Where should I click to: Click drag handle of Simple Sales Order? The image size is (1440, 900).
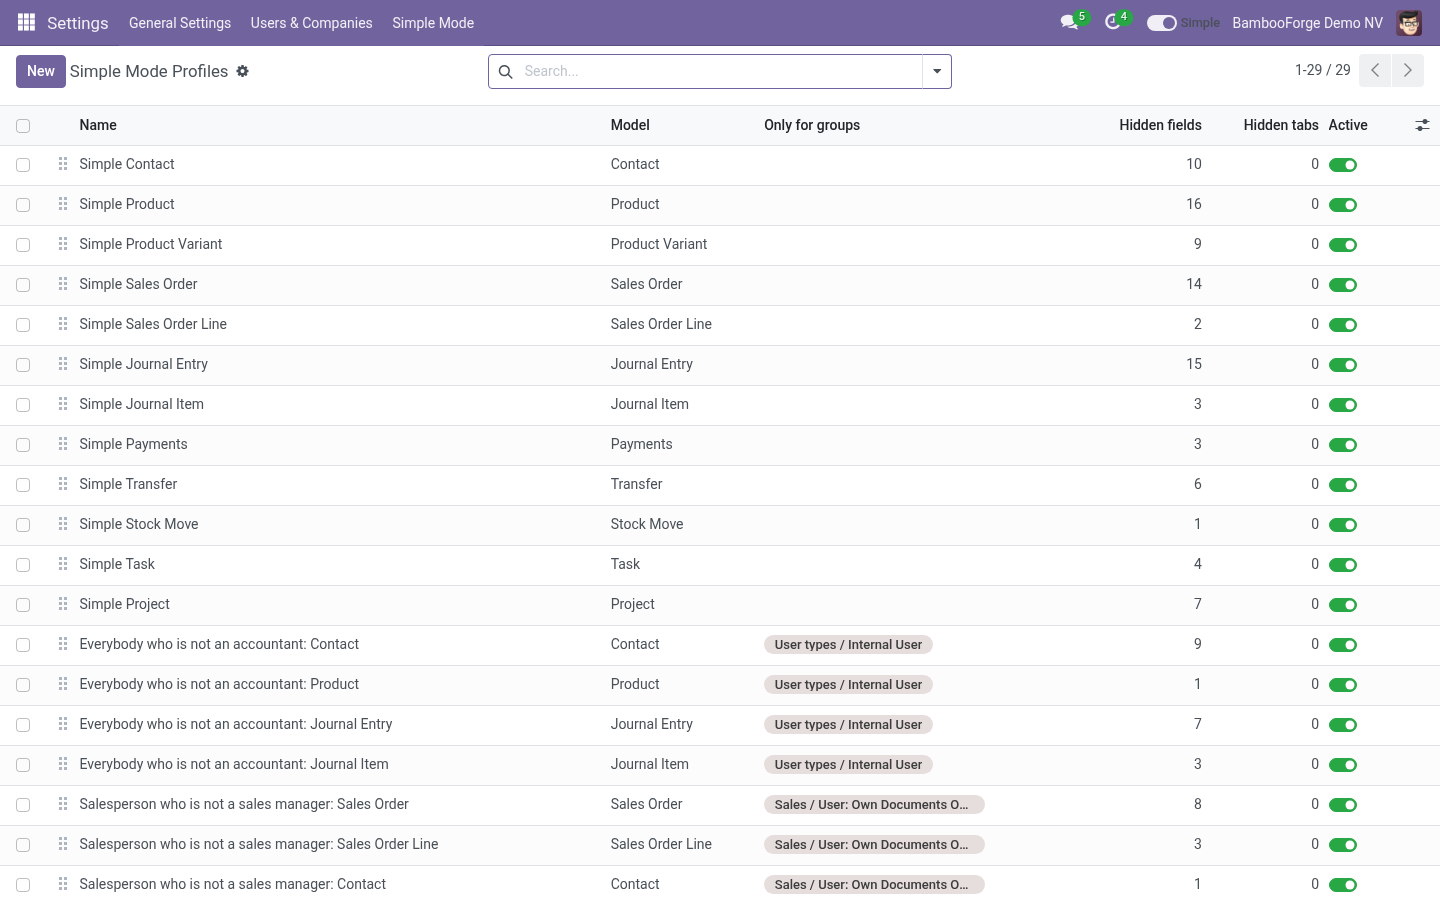tap(63, 284)
